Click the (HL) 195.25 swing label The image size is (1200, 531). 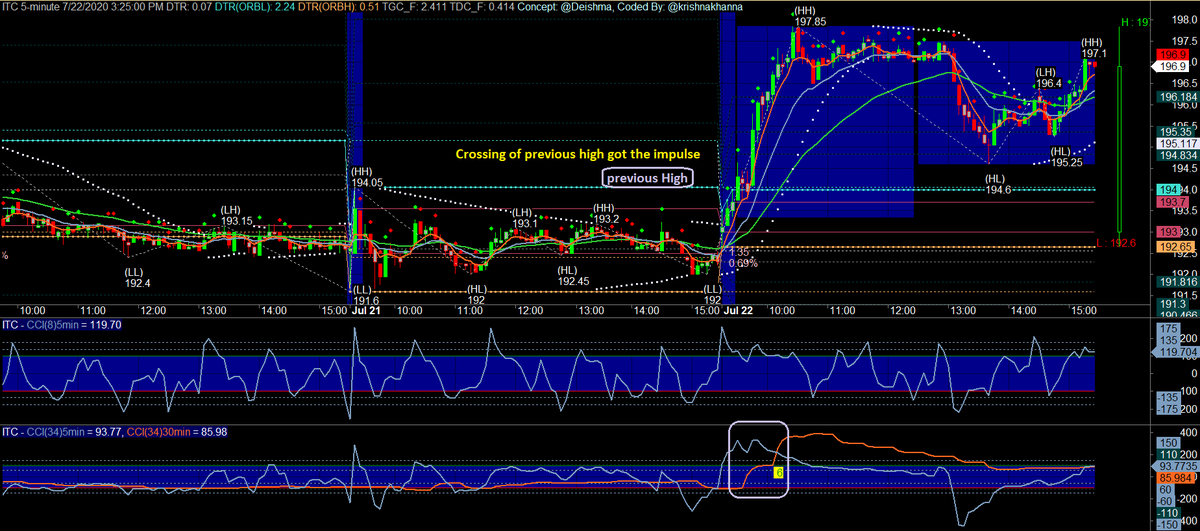(x=1067, y=156)
